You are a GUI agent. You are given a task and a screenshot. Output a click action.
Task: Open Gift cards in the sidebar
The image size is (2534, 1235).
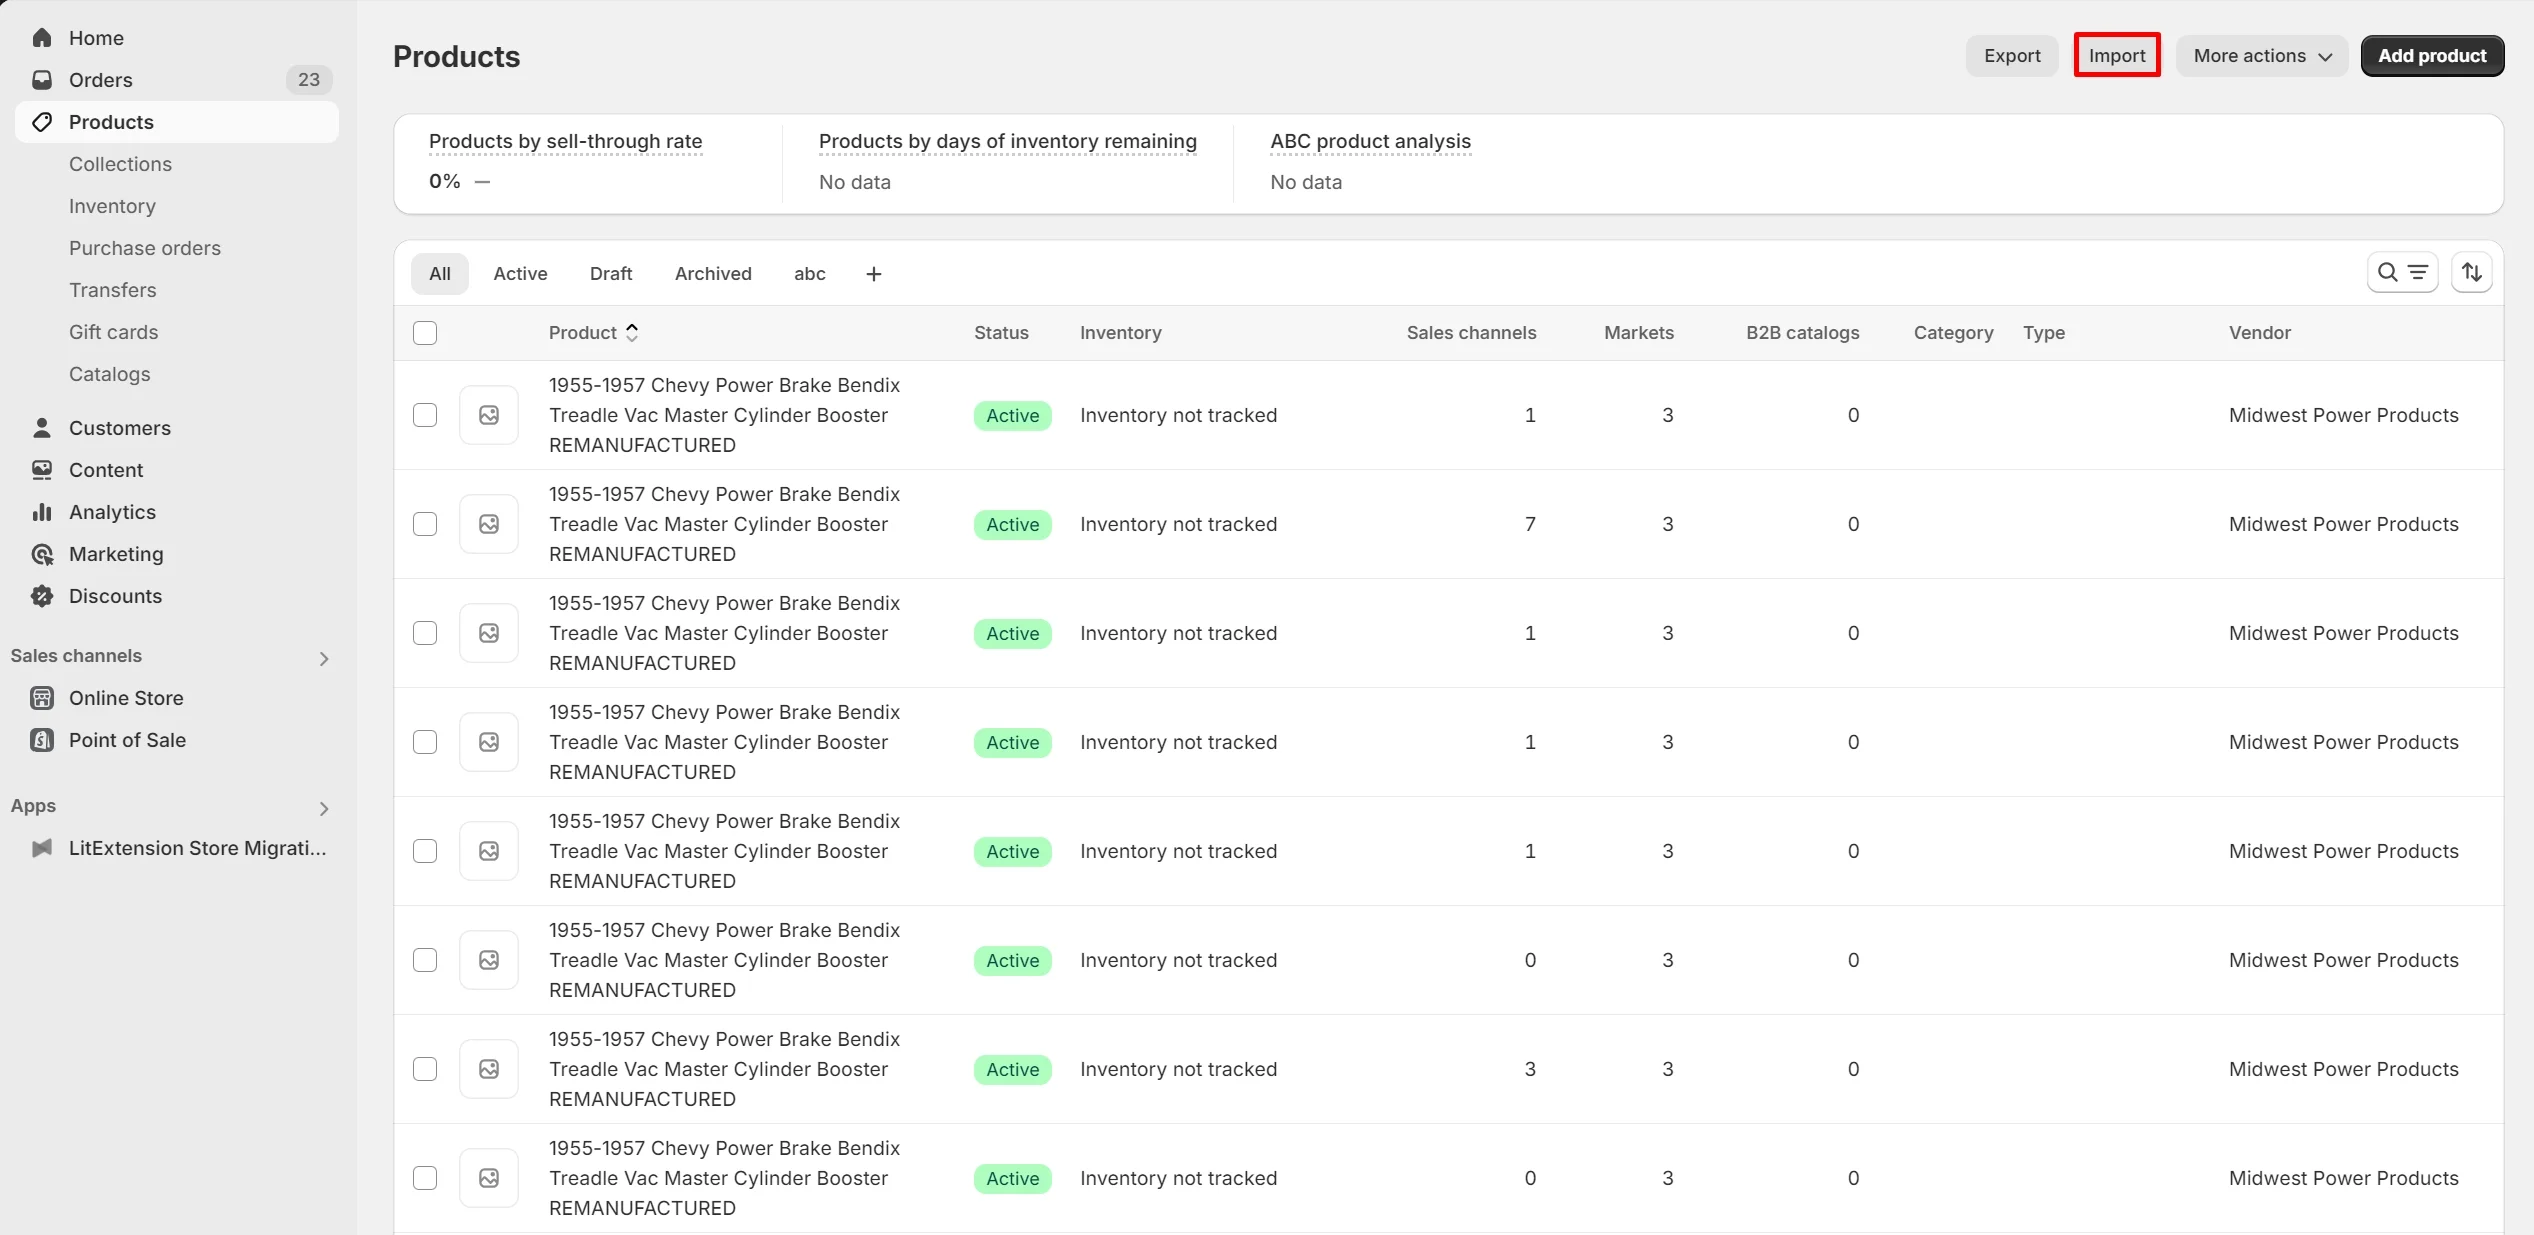pos(113,332)
